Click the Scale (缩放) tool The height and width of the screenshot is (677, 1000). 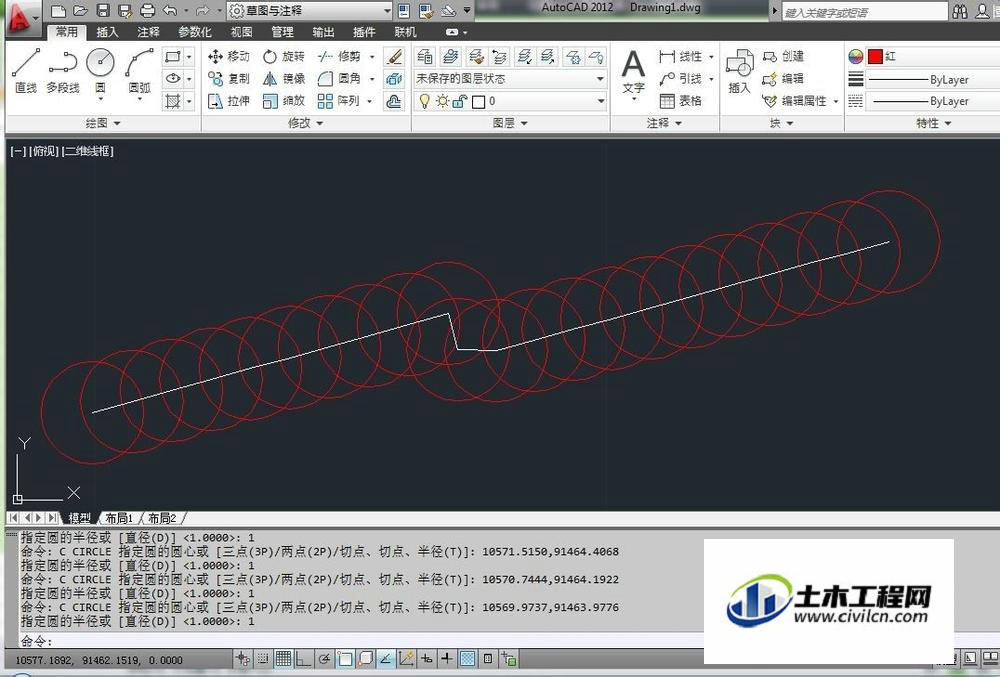(284, 101)
